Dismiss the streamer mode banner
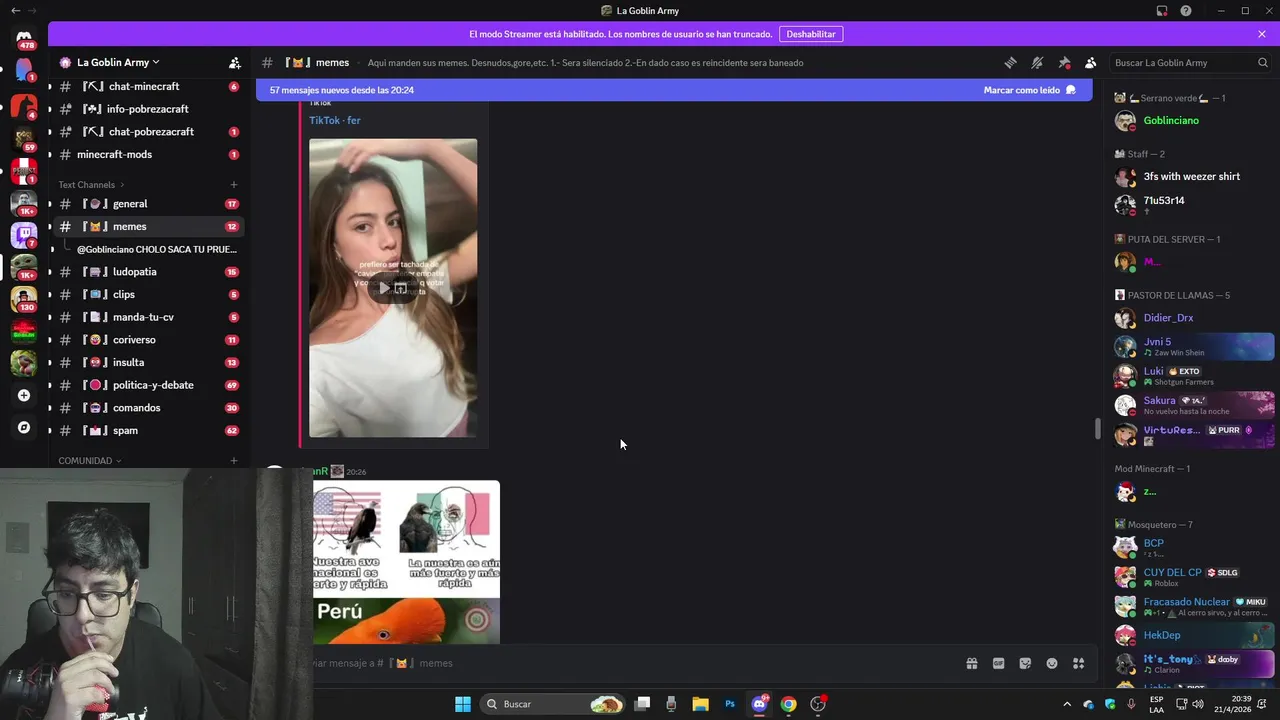Screen dimensions: 1280x720 coord(1262,34)
